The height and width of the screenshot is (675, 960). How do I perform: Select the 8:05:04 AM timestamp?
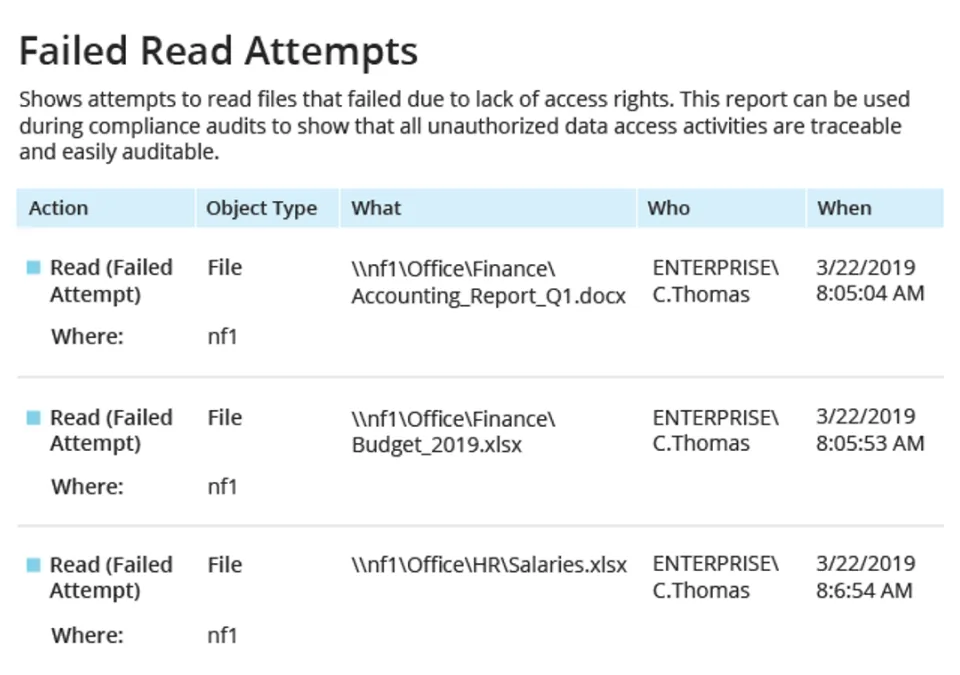[x=869, y=294]
